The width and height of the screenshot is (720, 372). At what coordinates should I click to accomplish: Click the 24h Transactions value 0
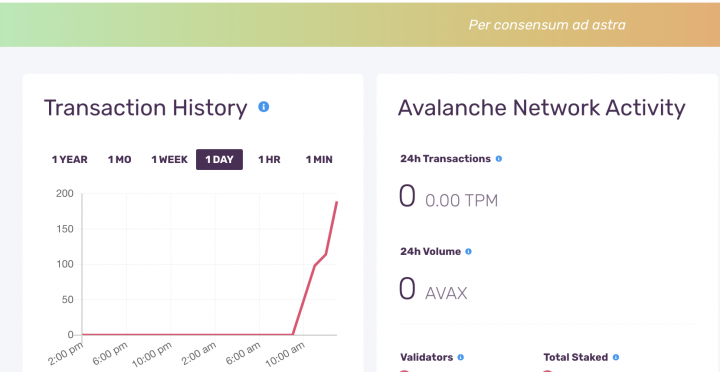coord(407,197)
